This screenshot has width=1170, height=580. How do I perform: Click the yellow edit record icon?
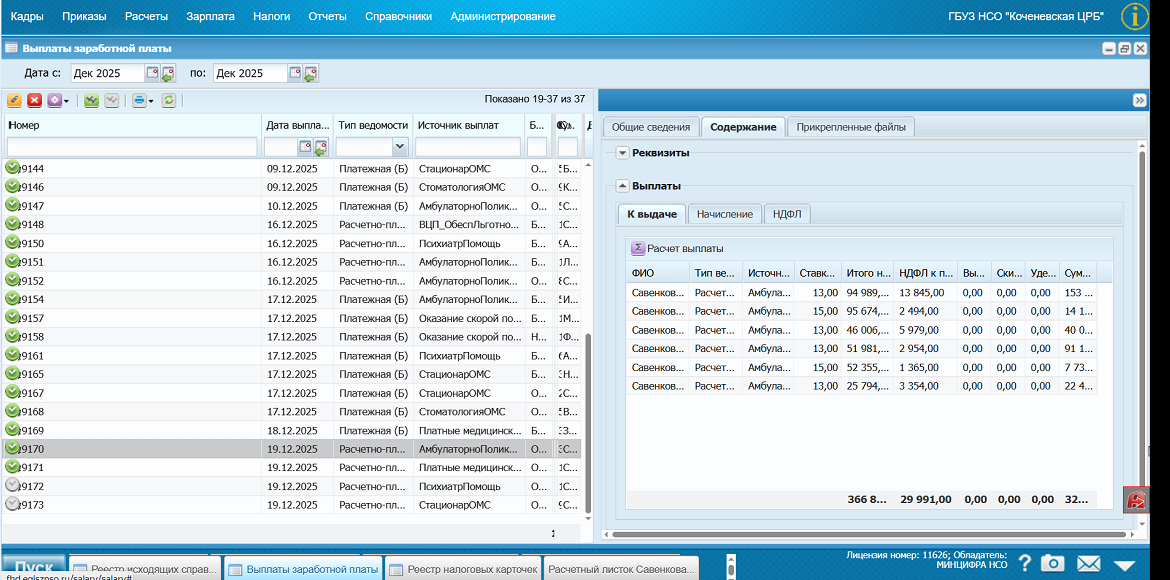(14, 100)
